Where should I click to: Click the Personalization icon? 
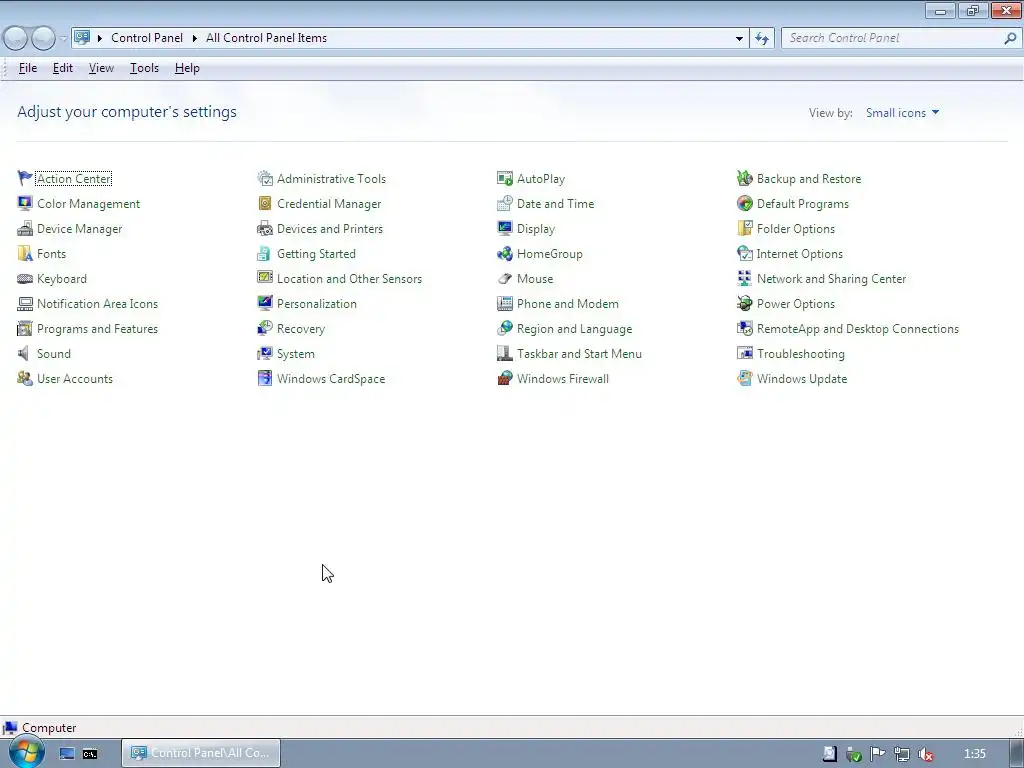264,304
